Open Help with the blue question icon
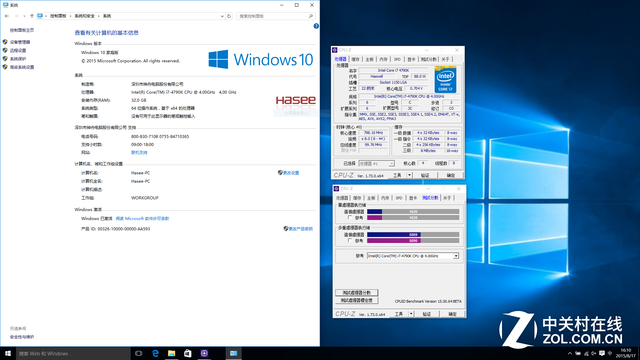Screen dimensions: 640x360 click(x=316, y=26)
